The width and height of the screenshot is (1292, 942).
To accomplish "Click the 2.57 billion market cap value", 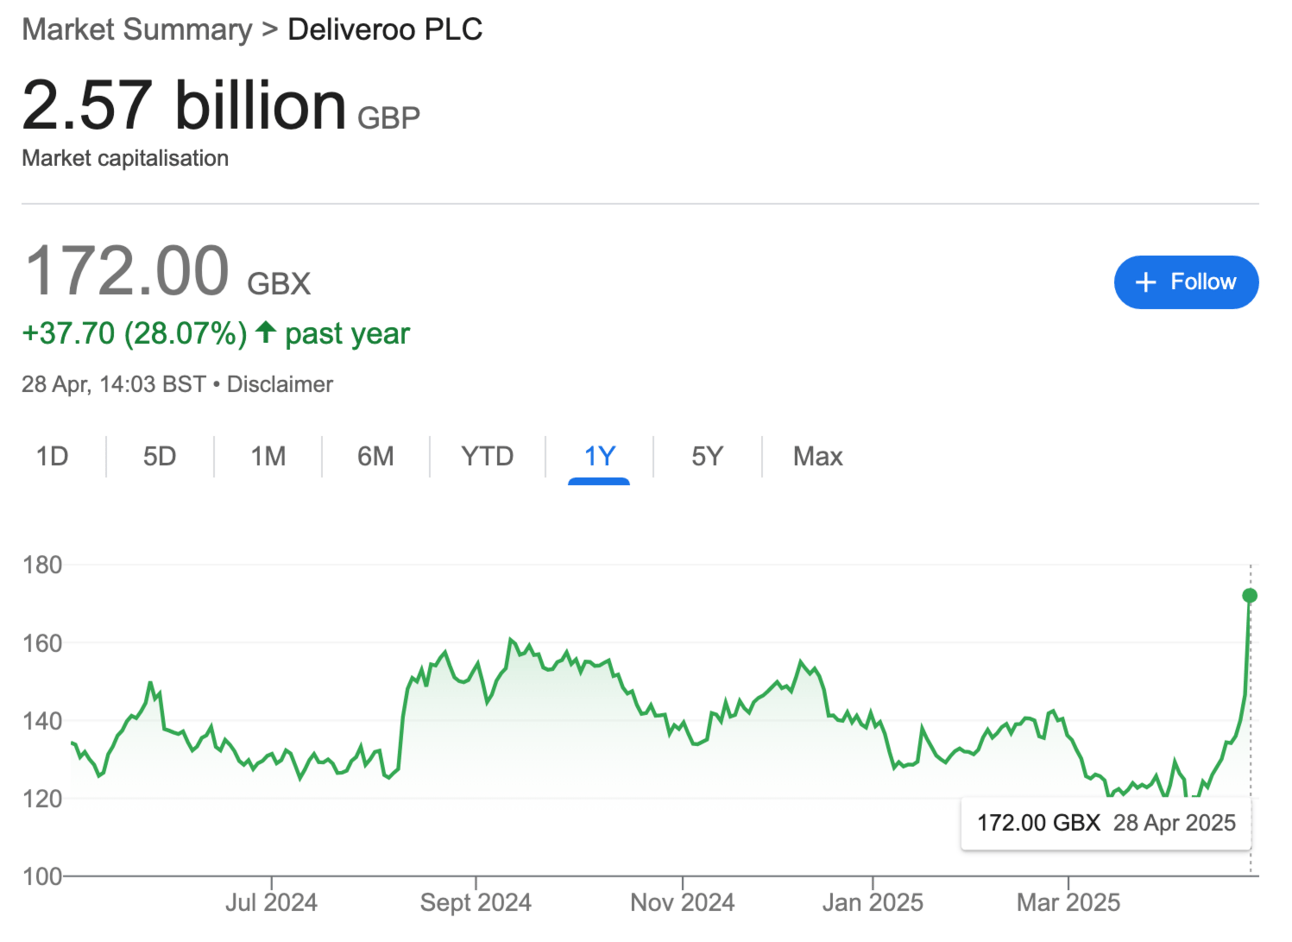I will [x=184, y=105].
